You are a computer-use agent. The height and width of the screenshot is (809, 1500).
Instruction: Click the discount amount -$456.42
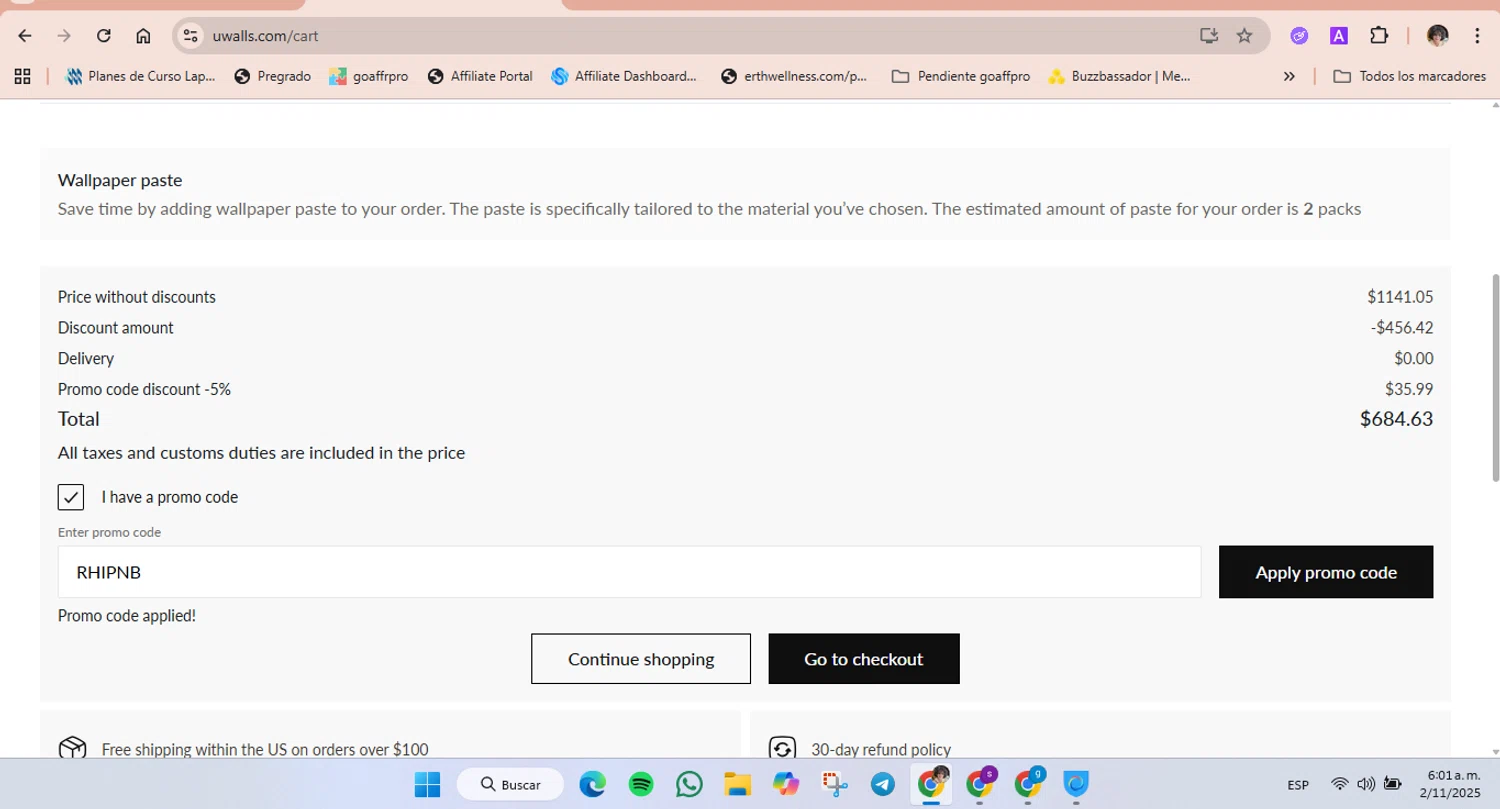coord(1402,328)
